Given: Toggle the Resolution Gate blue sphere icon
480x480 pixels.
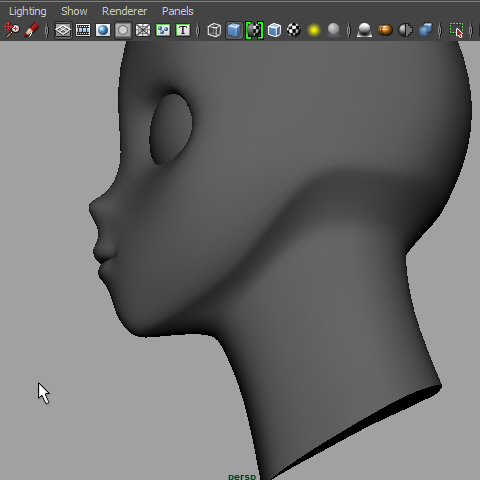Looking at the screenshot, I should (103, 30).
